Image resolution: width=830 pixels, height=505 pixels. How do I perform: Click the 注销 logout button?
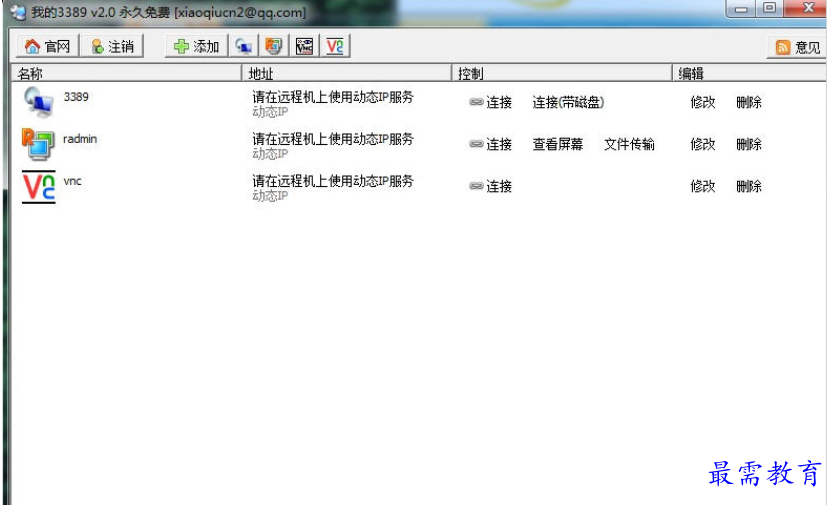coord(112,47)
